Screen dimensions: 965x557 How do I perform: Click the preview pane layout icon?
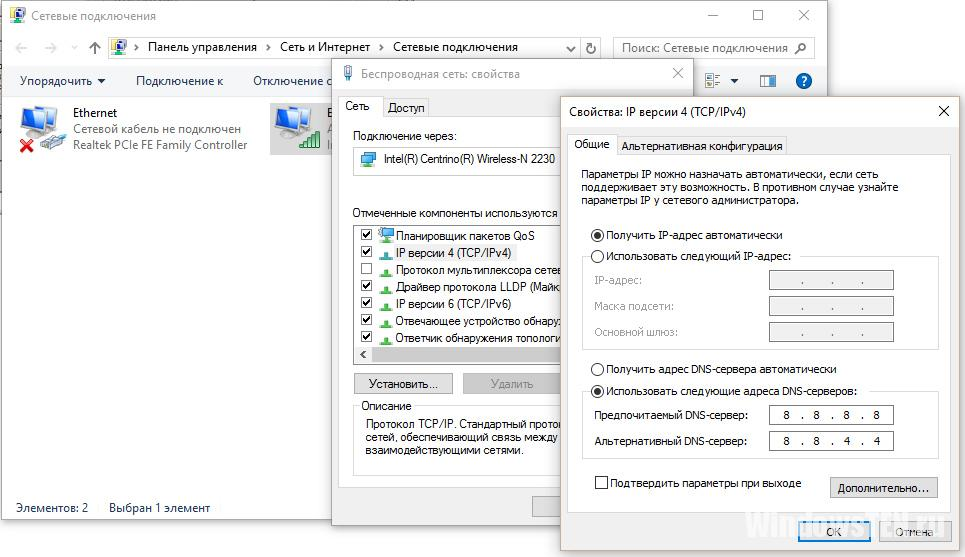(768, 81)
